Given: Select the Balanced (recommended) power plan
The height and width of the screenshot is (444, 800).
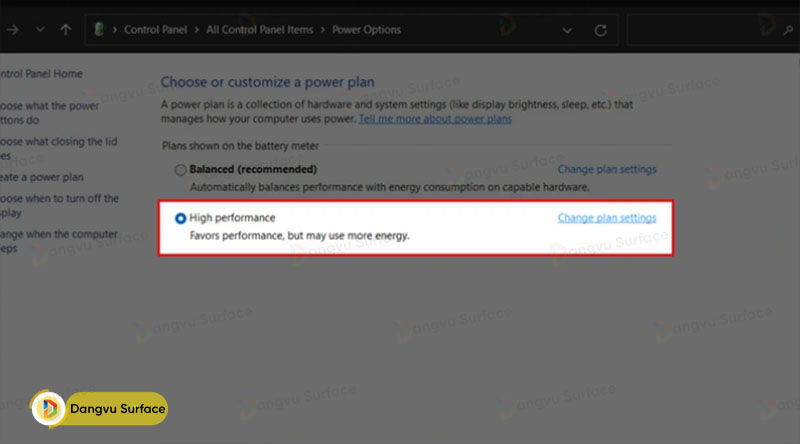Looking at the screenshot, I should [180, 170].
